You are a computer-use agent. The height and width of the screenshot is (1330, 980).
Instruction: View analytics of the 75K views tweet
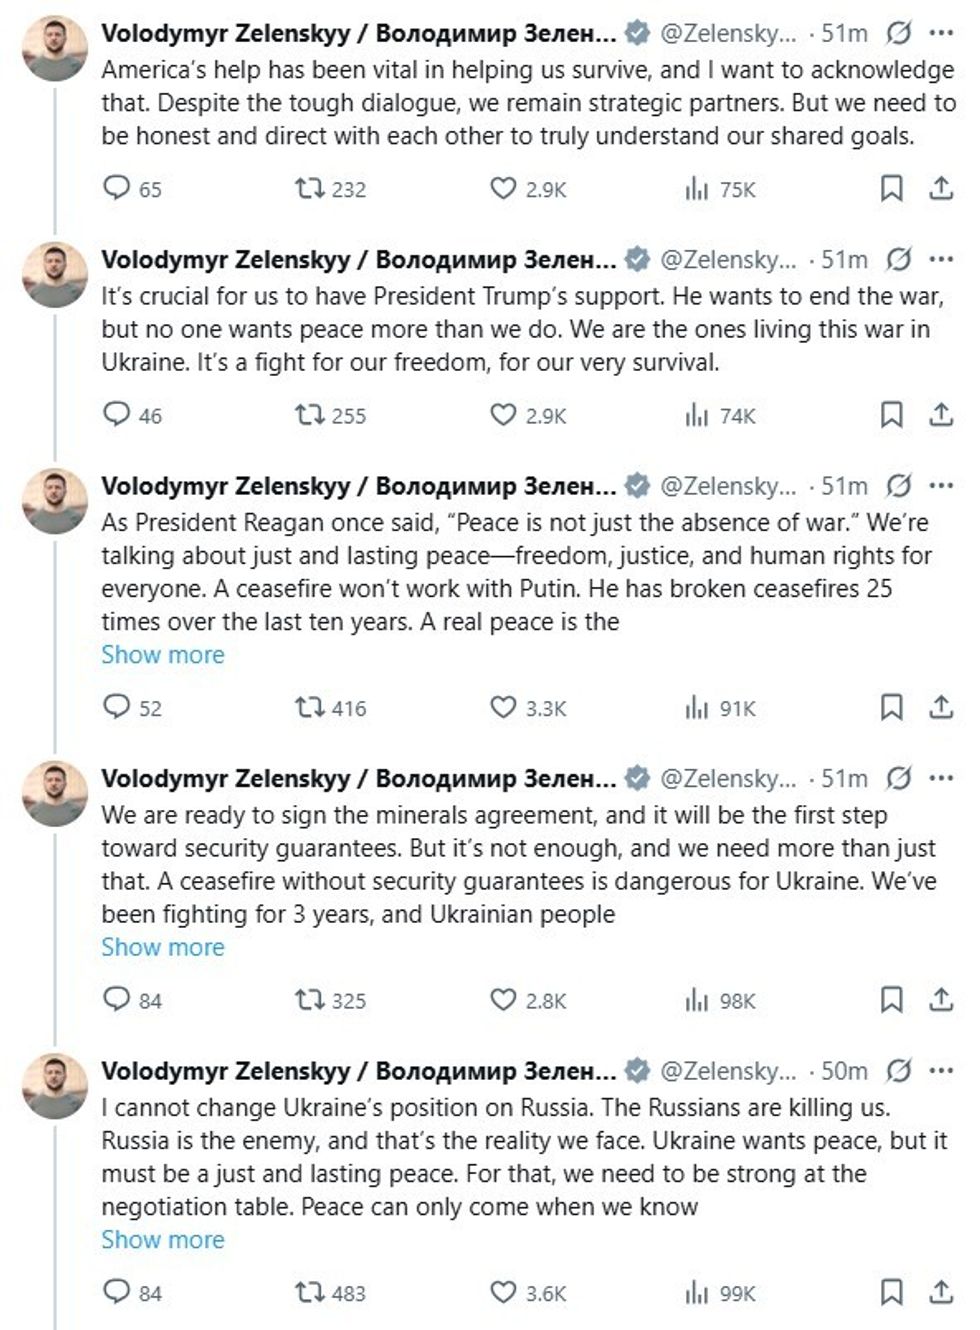(x=697, y=189)
